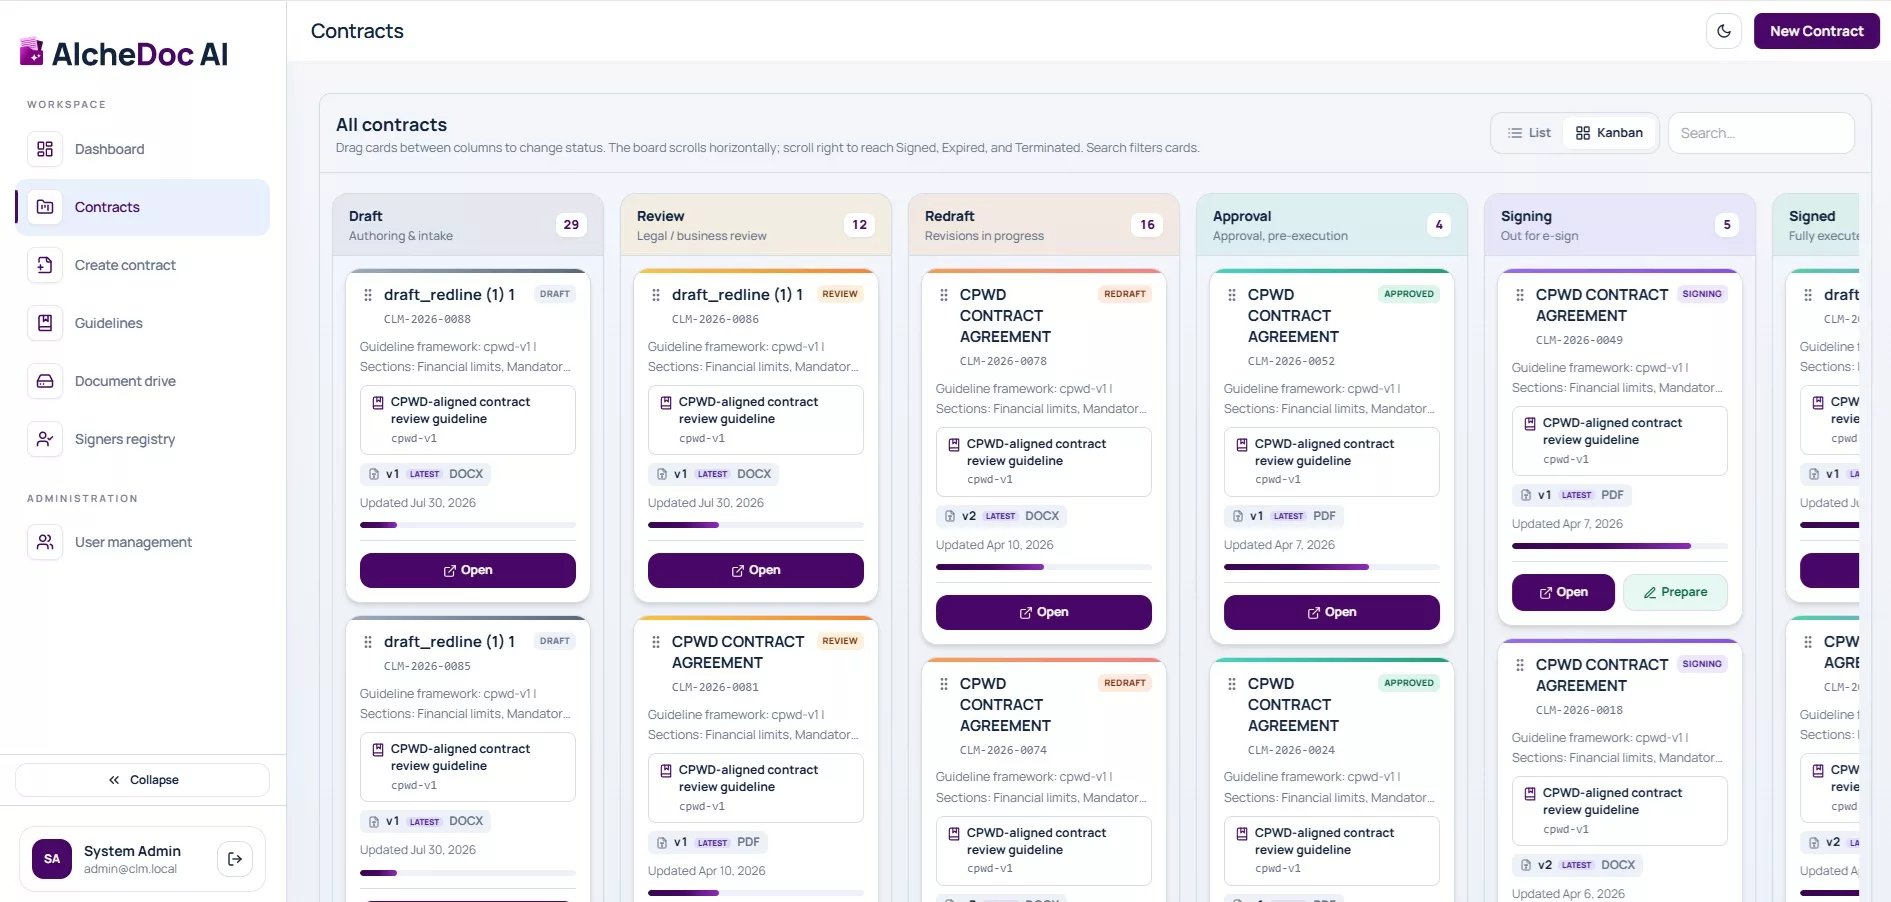This screenshot has width=1891, height=902.
Task: Switch to List view
Action: pyautogui.click(x=1529, y=133)
